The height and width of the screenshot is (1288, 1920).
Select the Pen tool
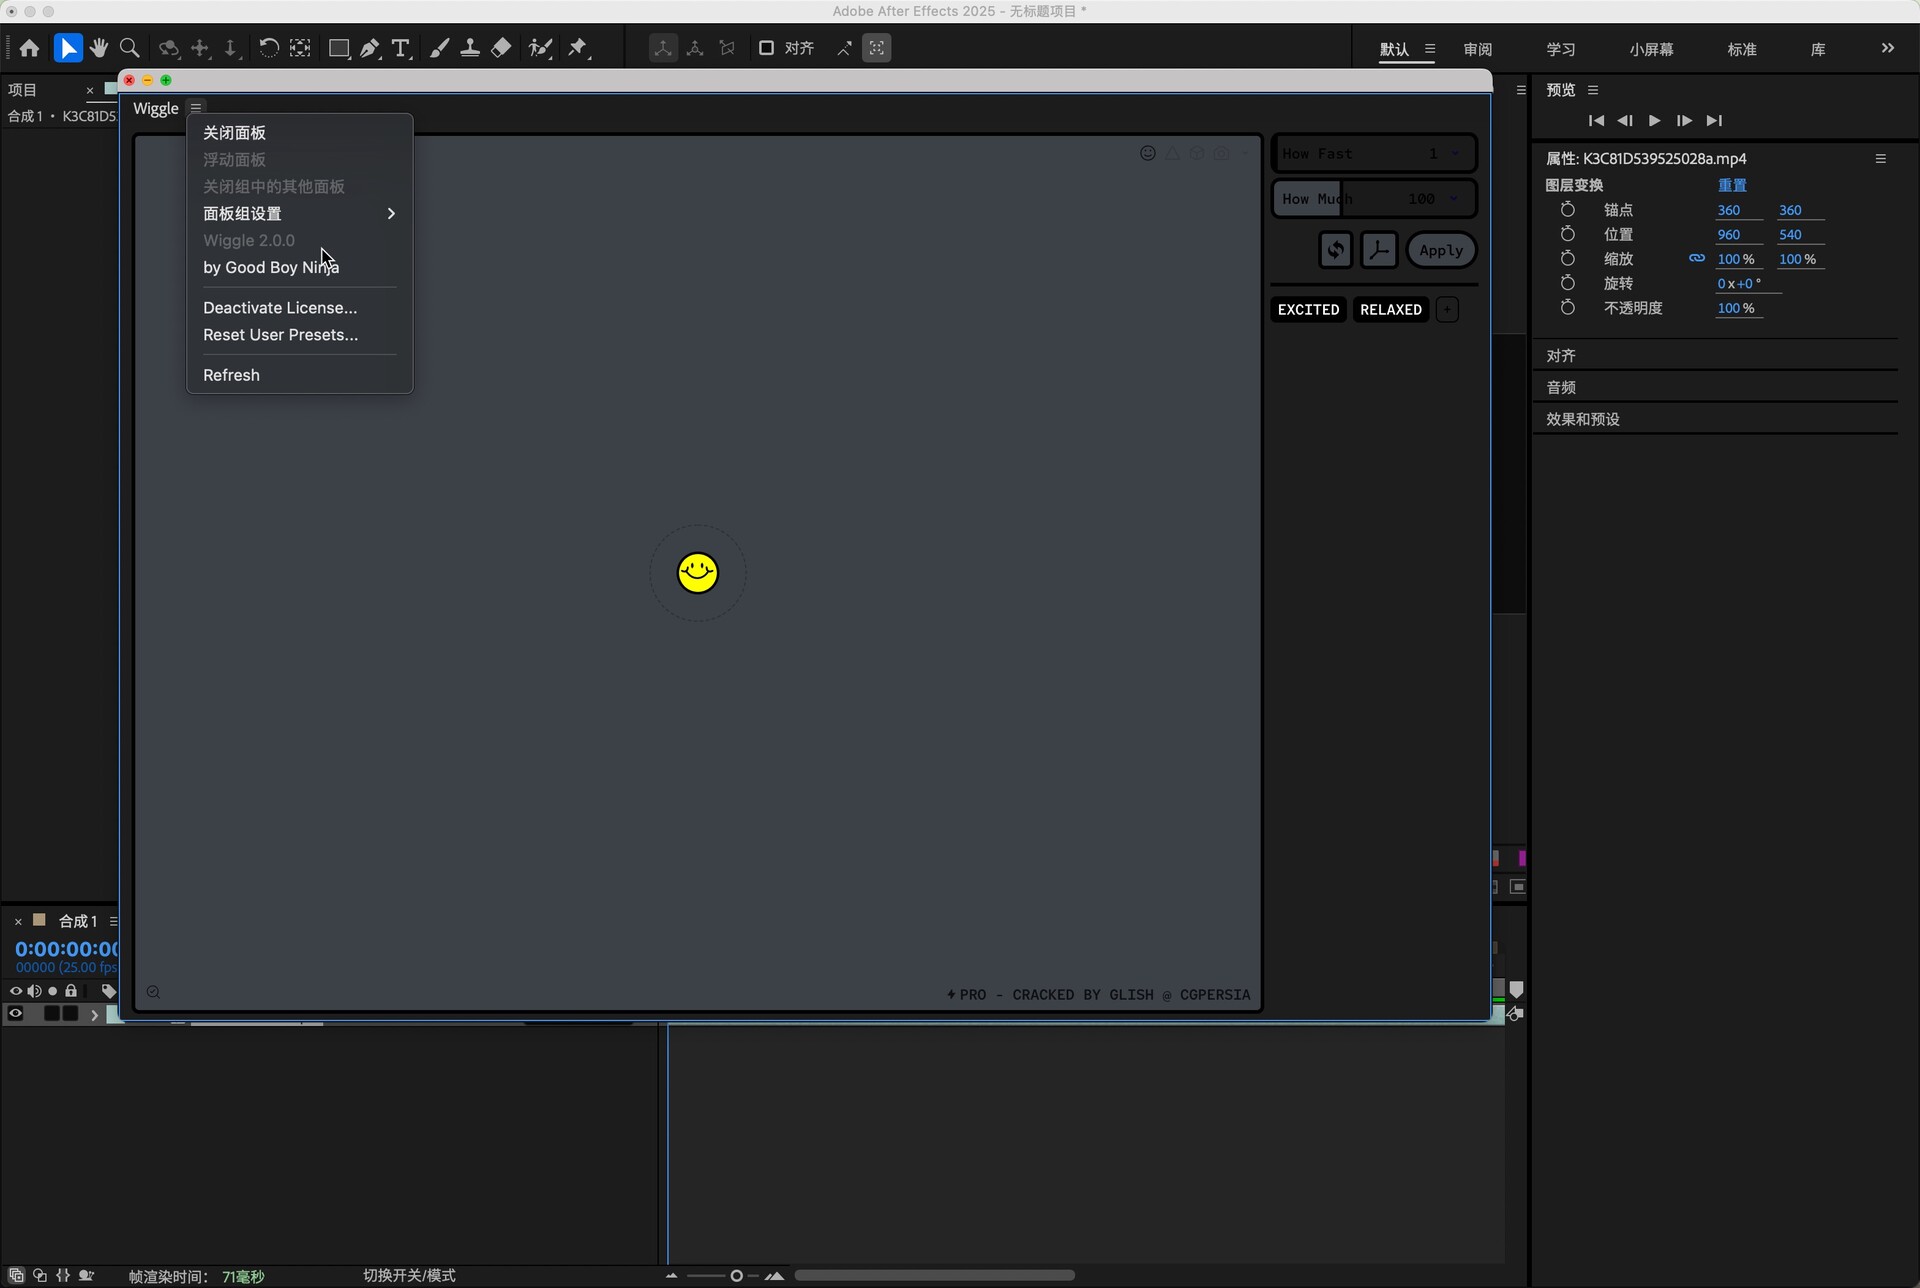click(x=370, y=48)
